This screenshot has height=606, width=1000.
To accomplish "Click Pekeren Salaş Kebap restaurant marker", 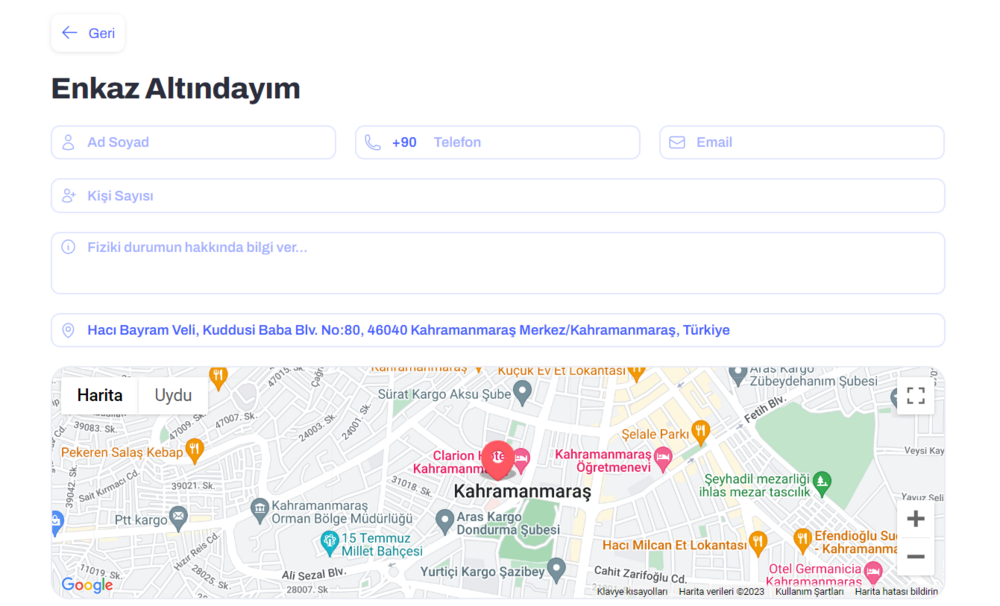I will 195,450.
